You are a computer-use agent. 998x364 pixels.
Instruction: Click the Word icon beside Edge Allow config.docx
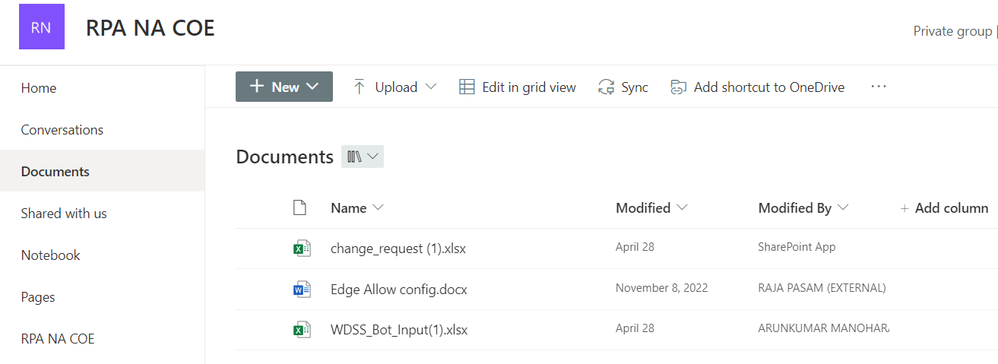[x=301, y=290]
